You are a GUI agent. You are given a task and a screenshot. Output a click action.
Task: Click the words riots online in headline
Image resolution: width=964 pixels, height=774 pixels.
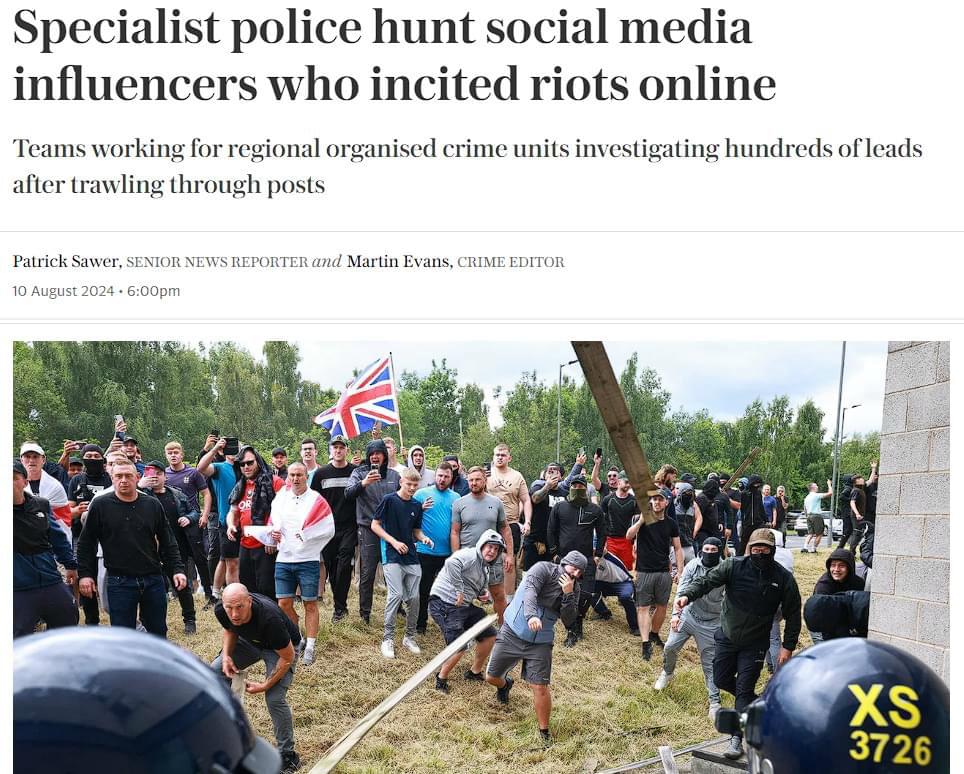click(652, 84)
